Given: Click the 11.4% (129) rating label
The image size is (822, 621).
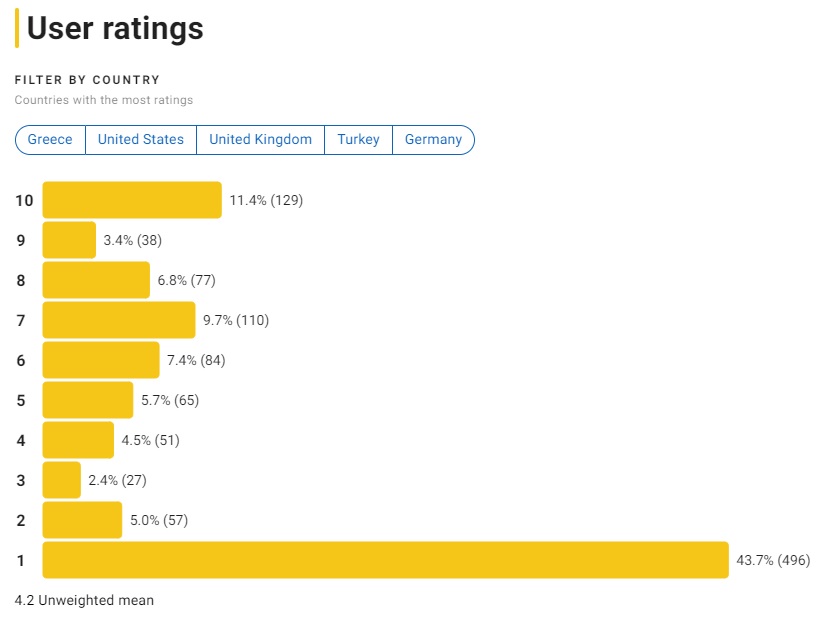Looking at the screenshot, I should pos(266,200).
